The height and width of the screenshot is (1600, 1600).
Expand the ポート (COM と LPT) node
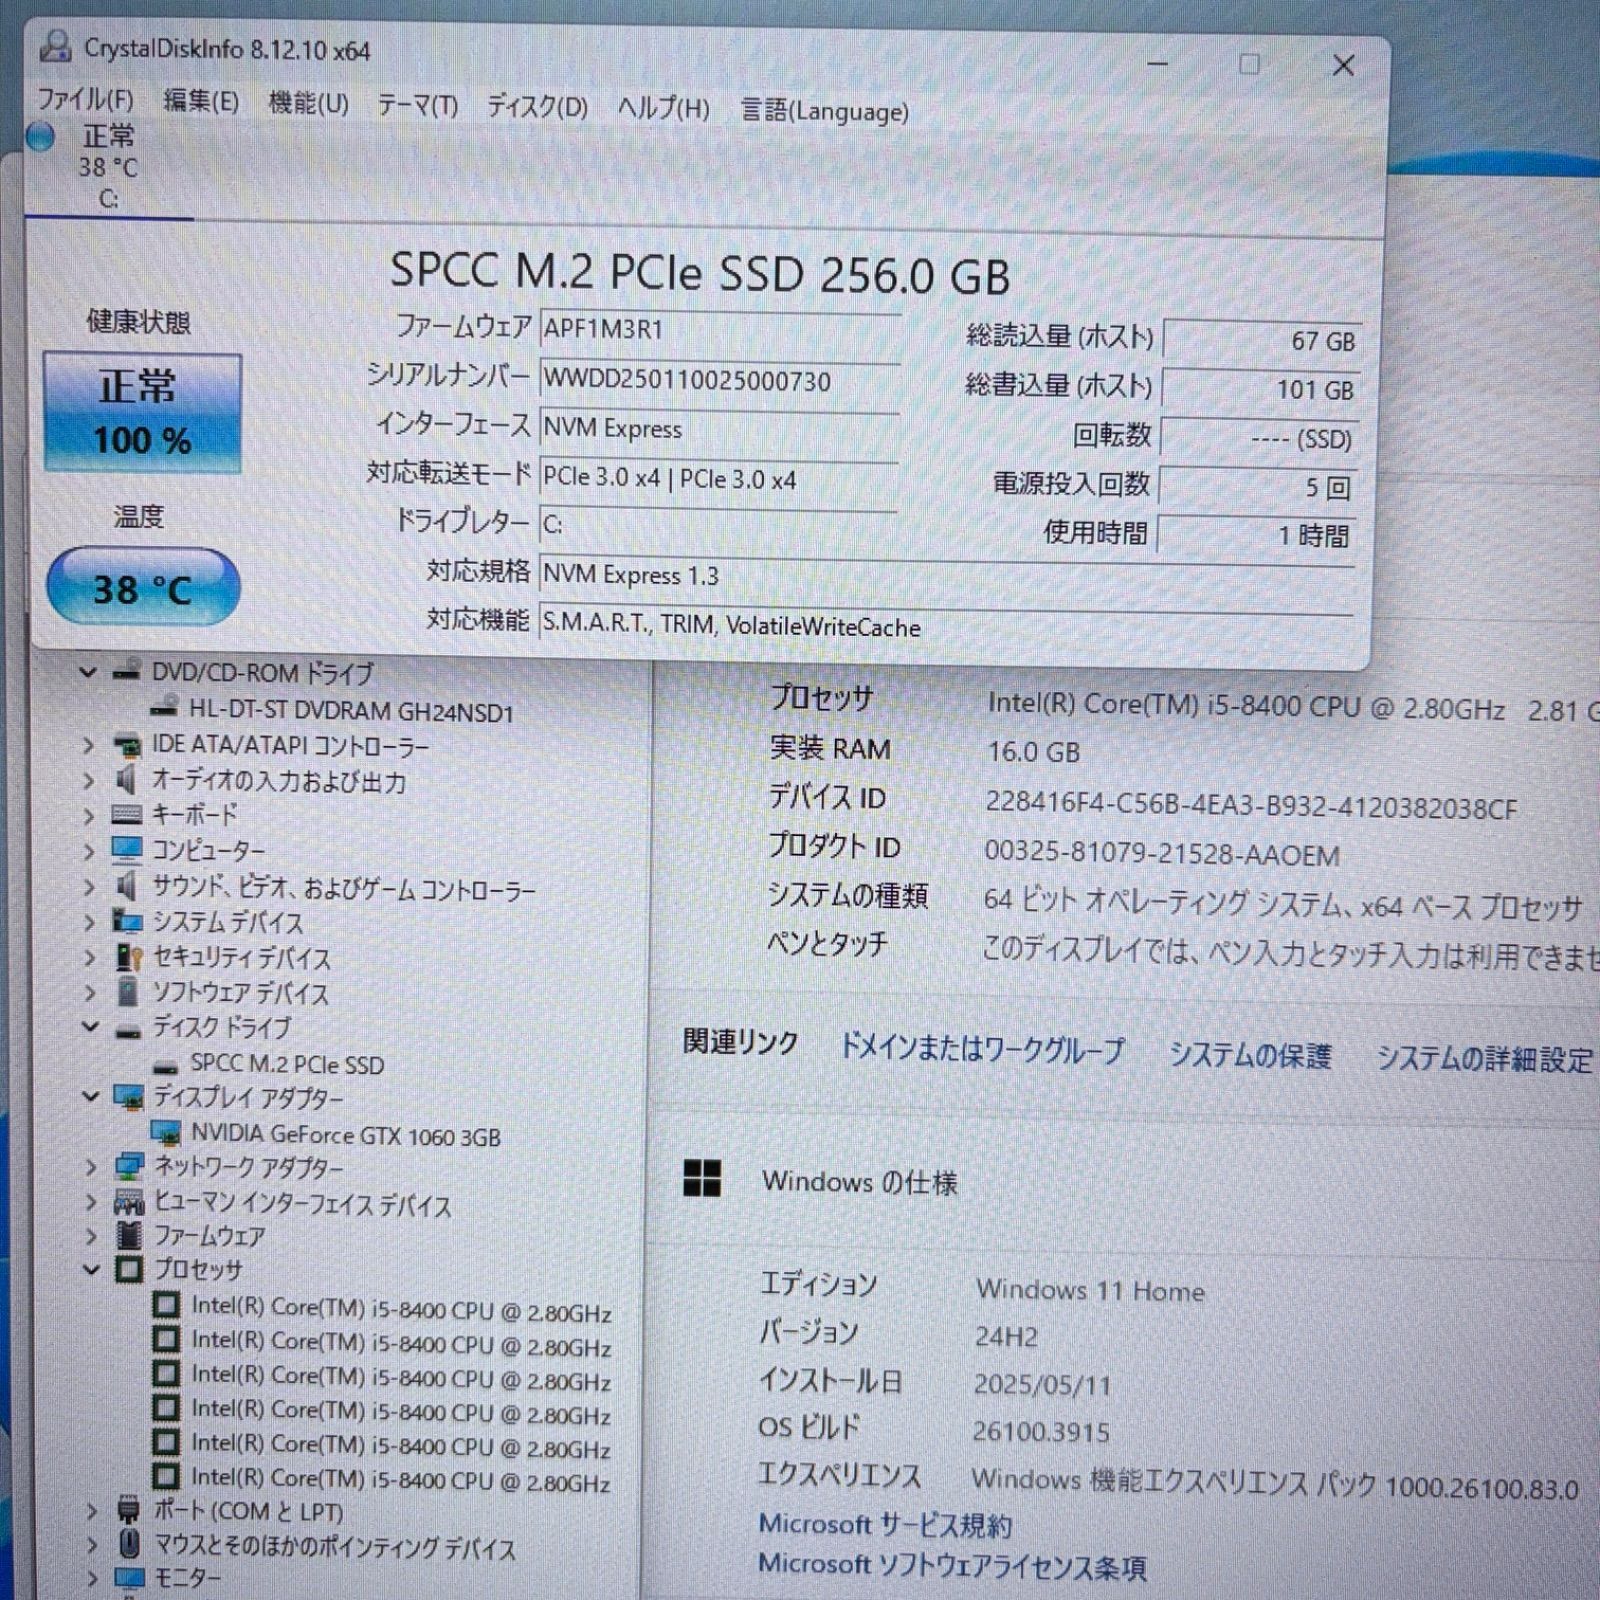[x=91, y=1511]
